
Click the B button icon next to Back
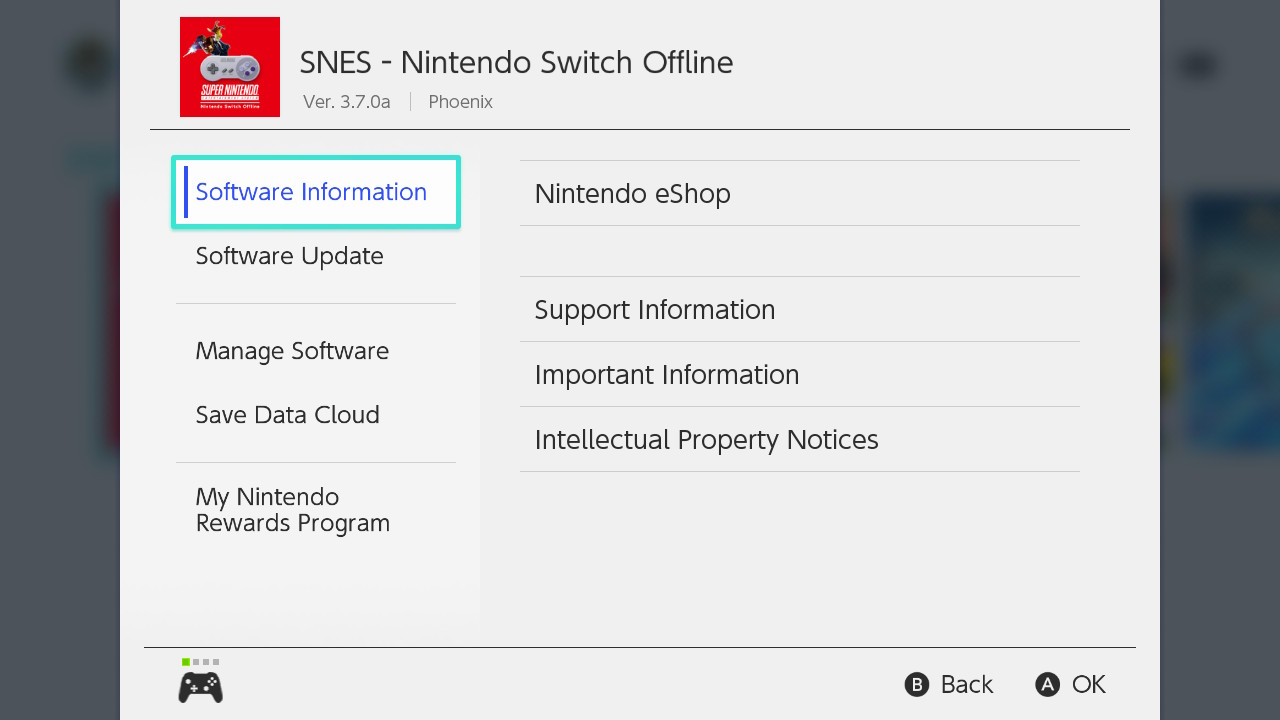pos(917,684)
